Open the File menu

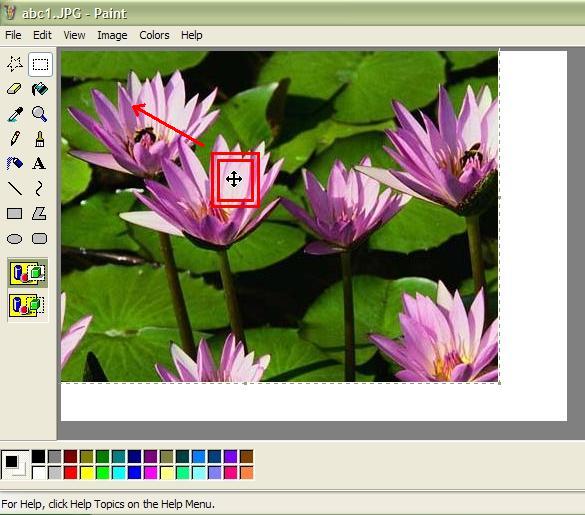coord(13,35)
